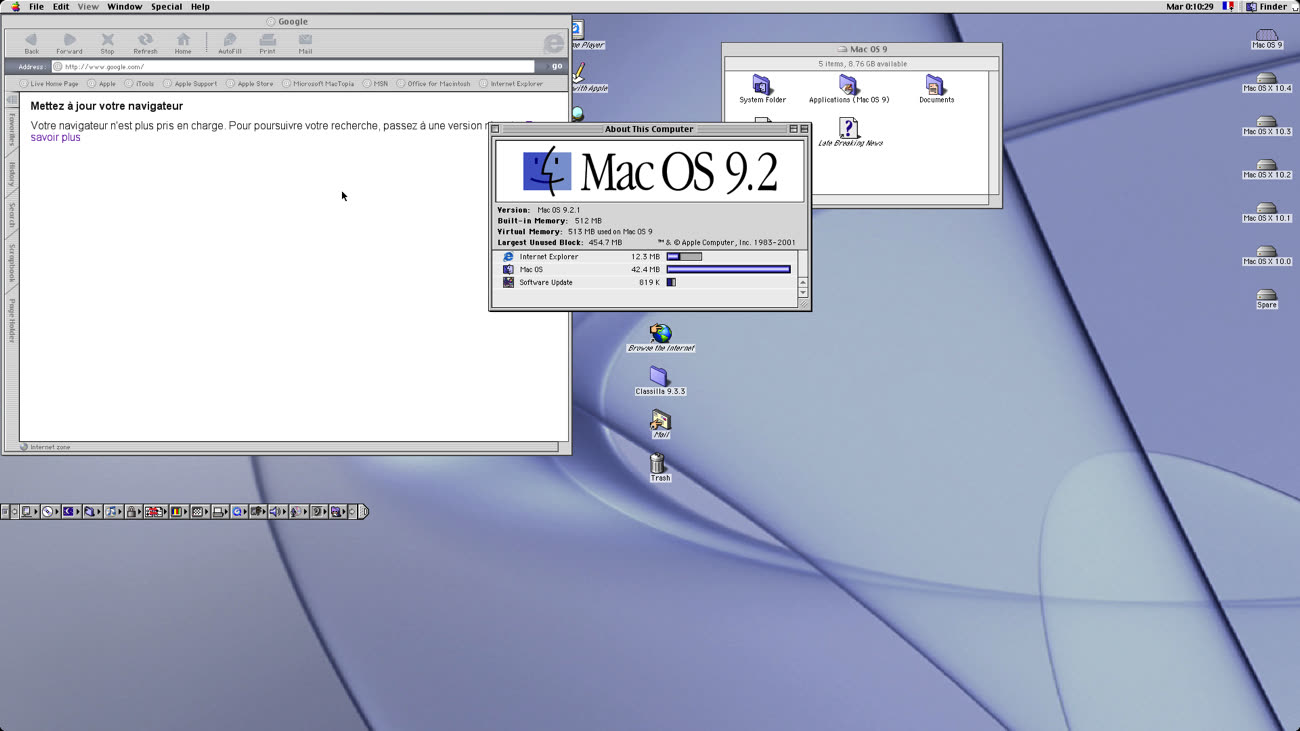
Task: Open the Special menu
Action: point(166,7)
